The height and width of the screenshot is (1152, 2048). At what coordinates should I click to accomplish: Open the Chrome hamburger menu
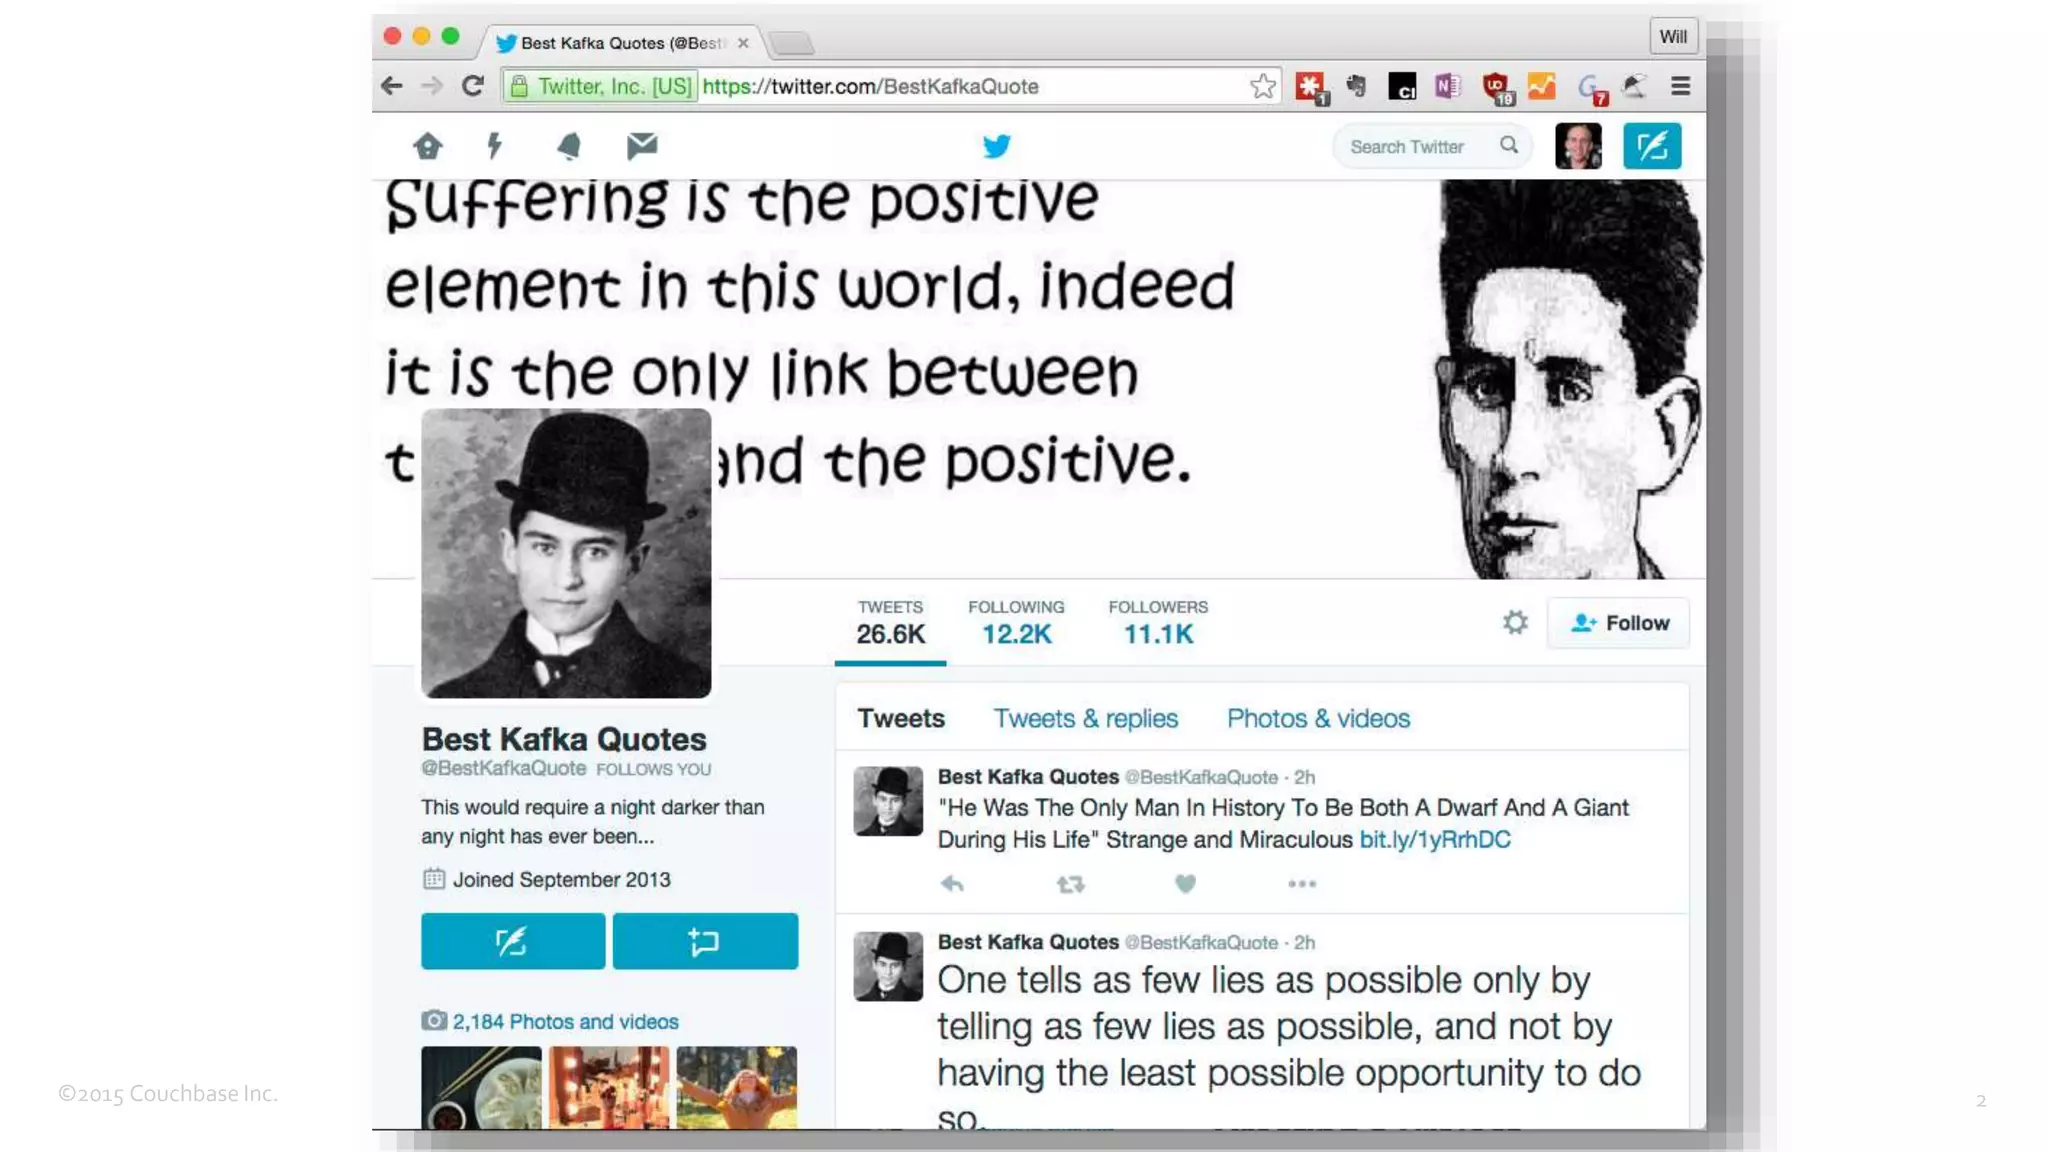tap(1680, 87)
